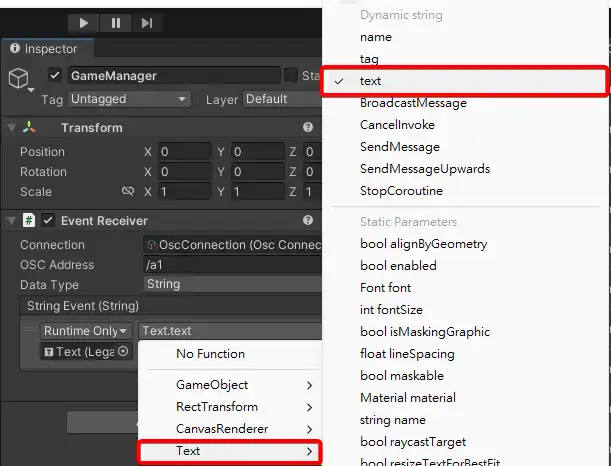Disable the Event Receiver component checkbox
Viewport: 611px width, 466px height.
point(48,221)
